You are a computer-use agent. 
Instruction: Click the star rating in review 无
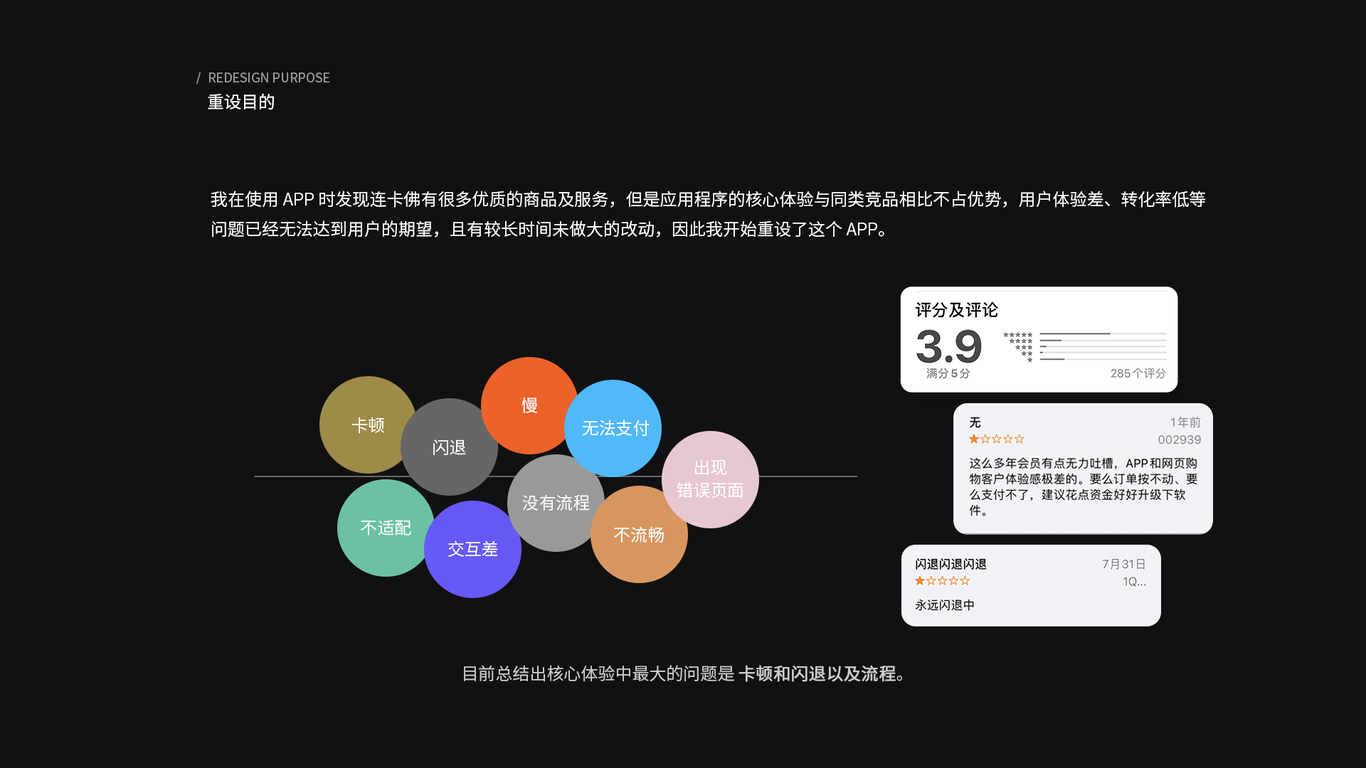coord(996,439)
